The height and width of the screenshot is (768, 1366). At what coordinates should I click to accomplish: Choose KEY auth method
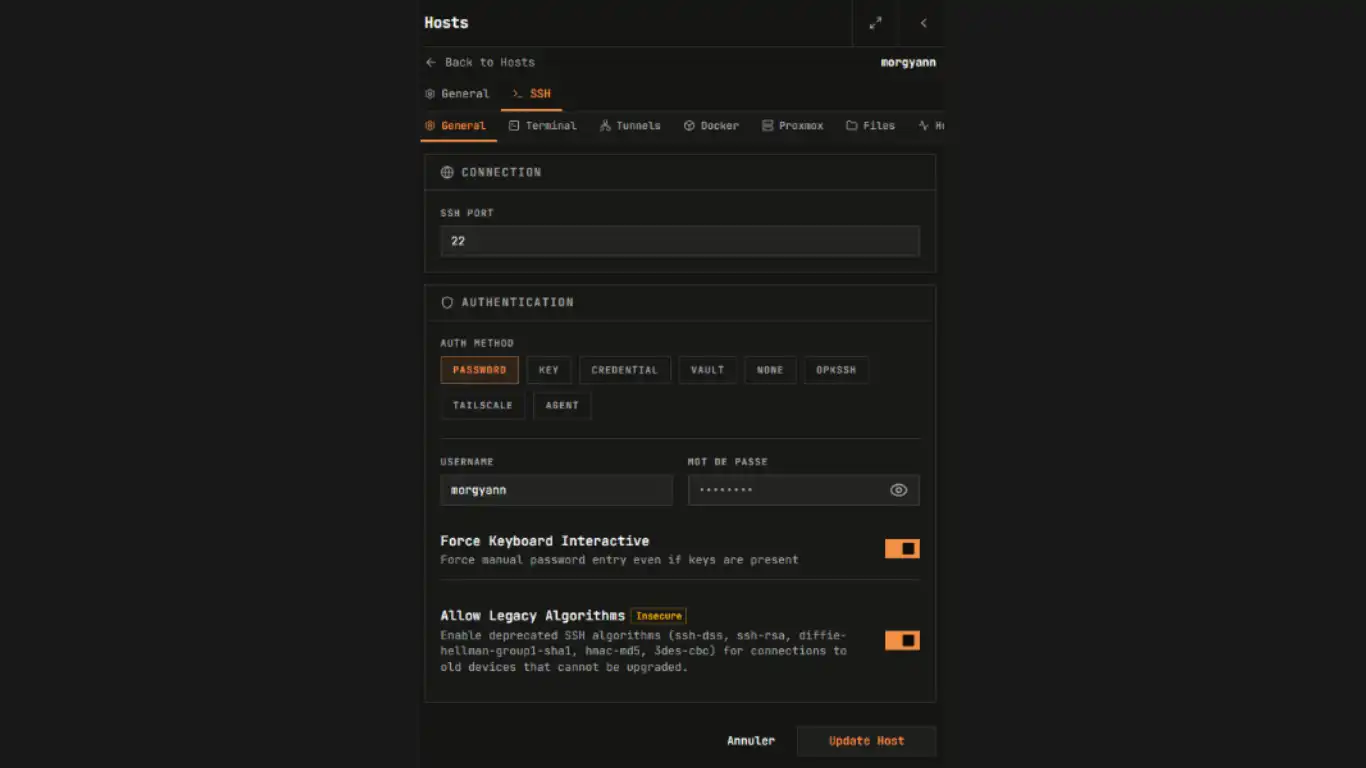click(549, 370)
